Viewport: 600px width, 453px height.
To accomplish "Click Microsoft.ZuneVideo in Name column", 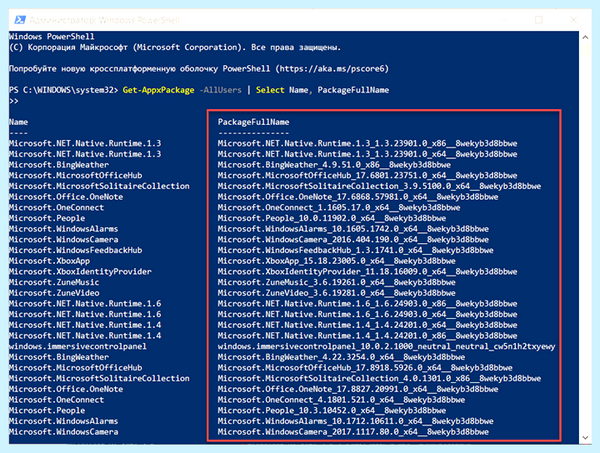I will tap(54, 293).
